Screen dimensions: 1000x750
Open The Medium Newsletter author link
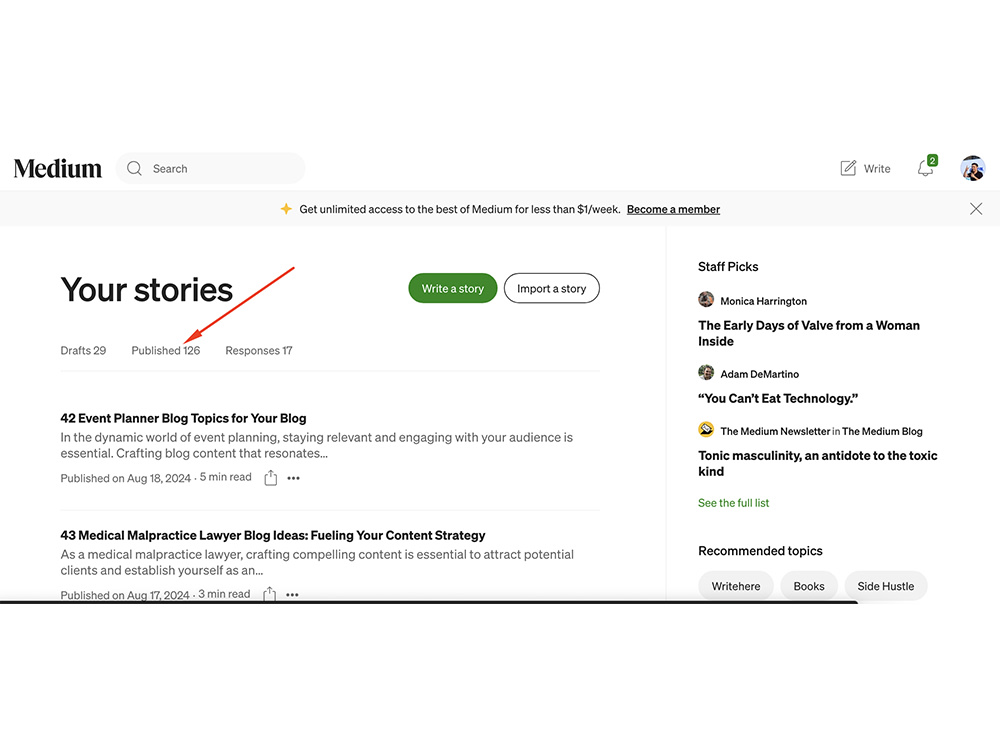pyautogui.click(x=775, y=431)
